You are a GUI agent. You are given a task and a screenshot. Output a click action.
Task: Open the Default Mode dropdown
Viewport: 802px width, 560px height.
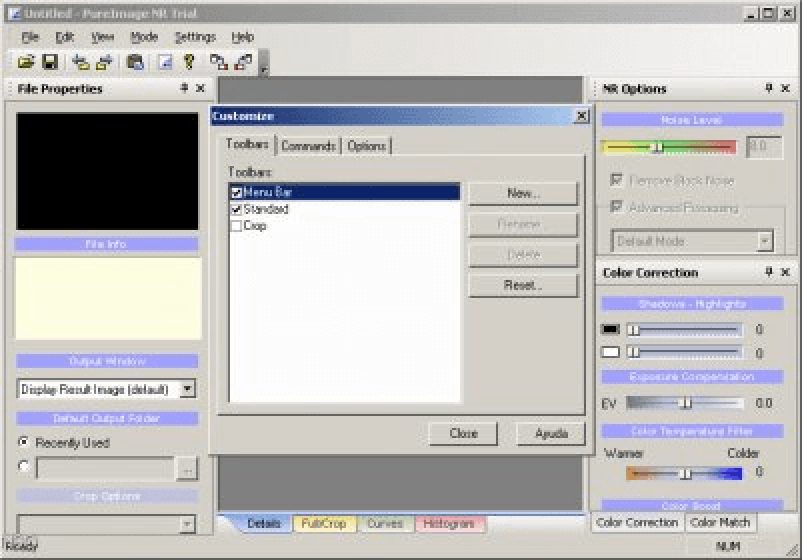click(765, 241)
